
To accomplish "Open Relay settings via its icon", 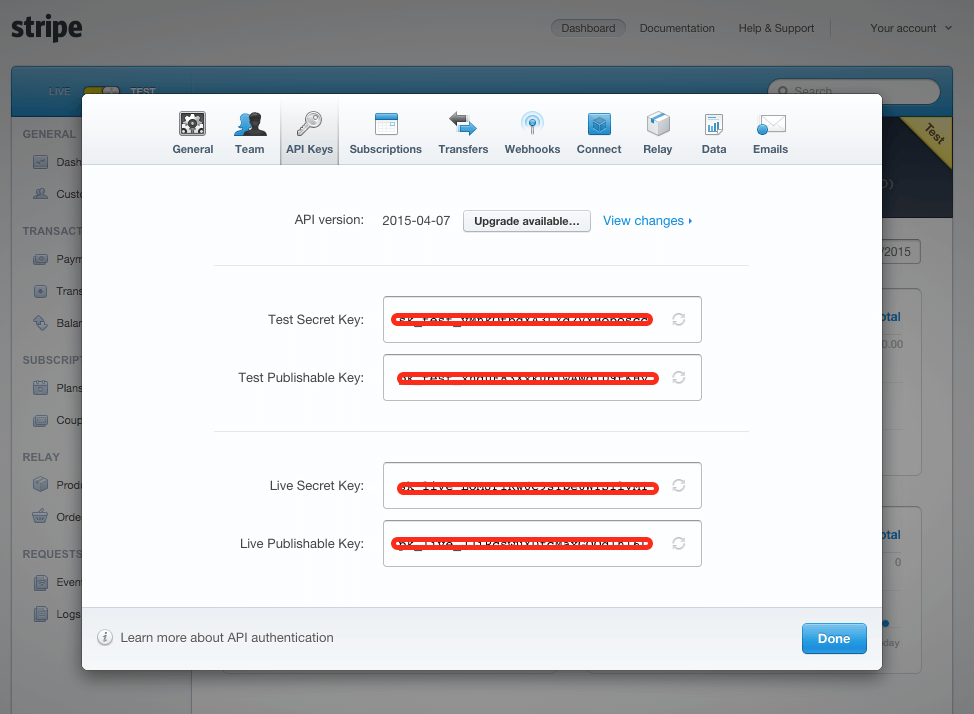I will coord(657,123).
